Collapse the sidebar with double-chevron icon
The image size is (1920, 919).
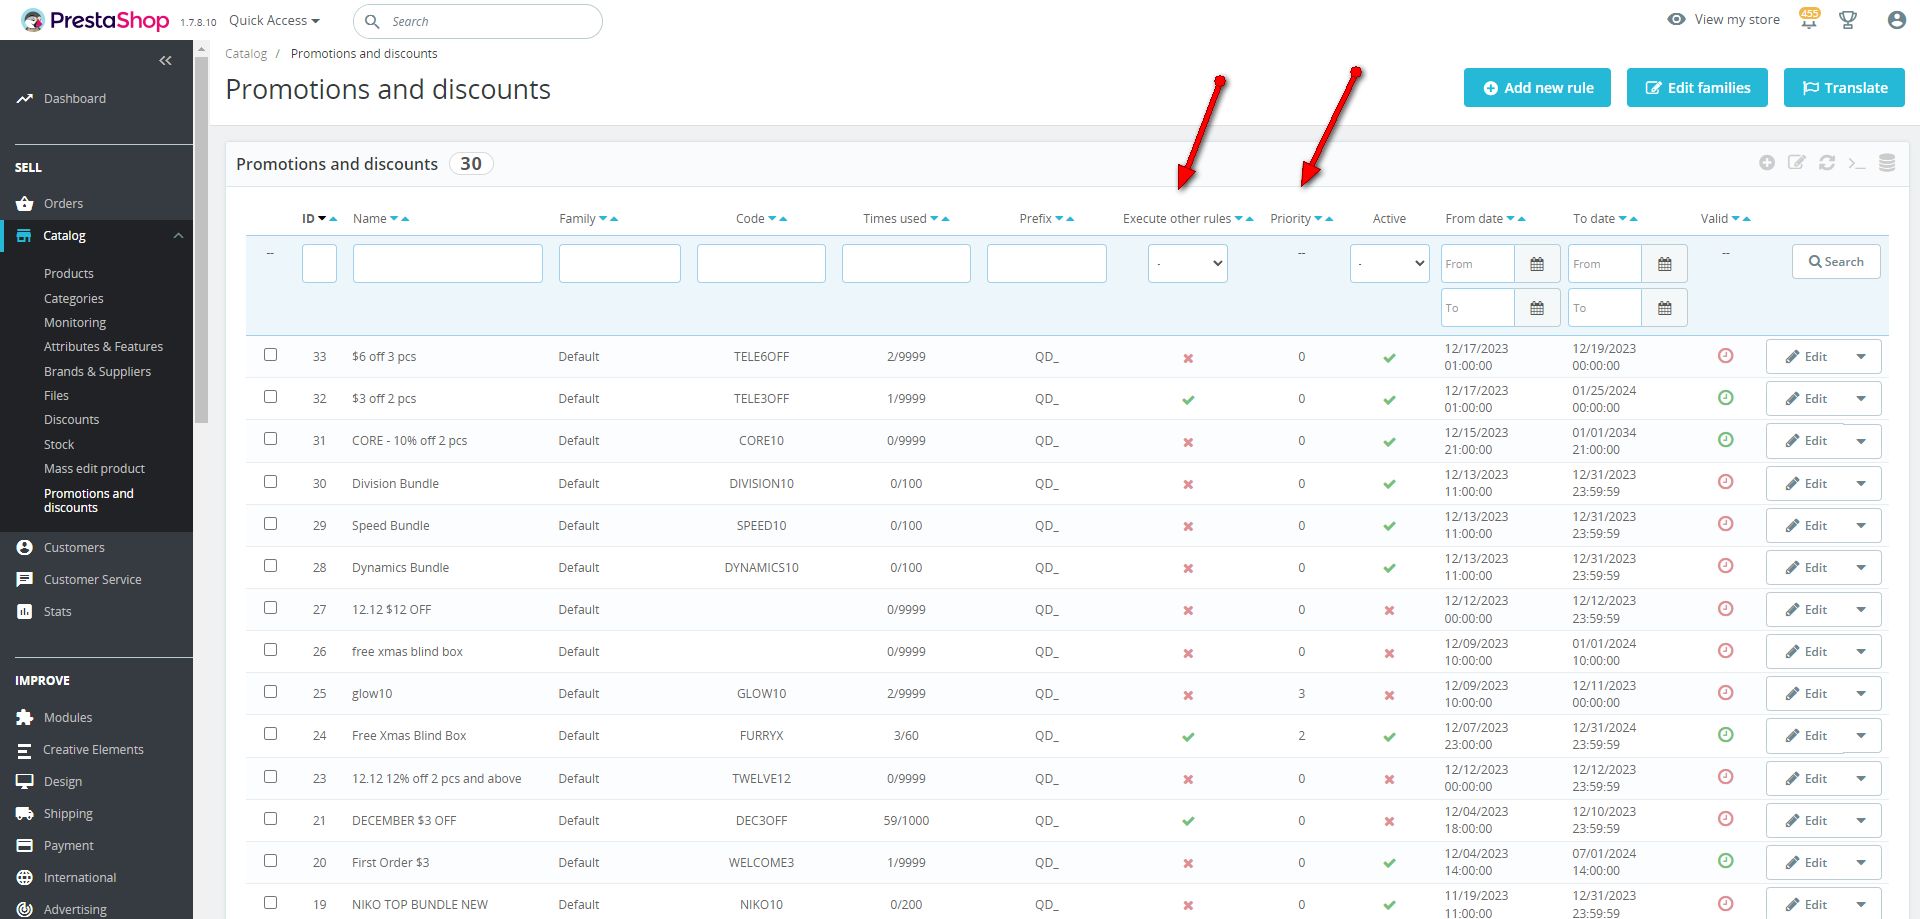click(165, 61)
